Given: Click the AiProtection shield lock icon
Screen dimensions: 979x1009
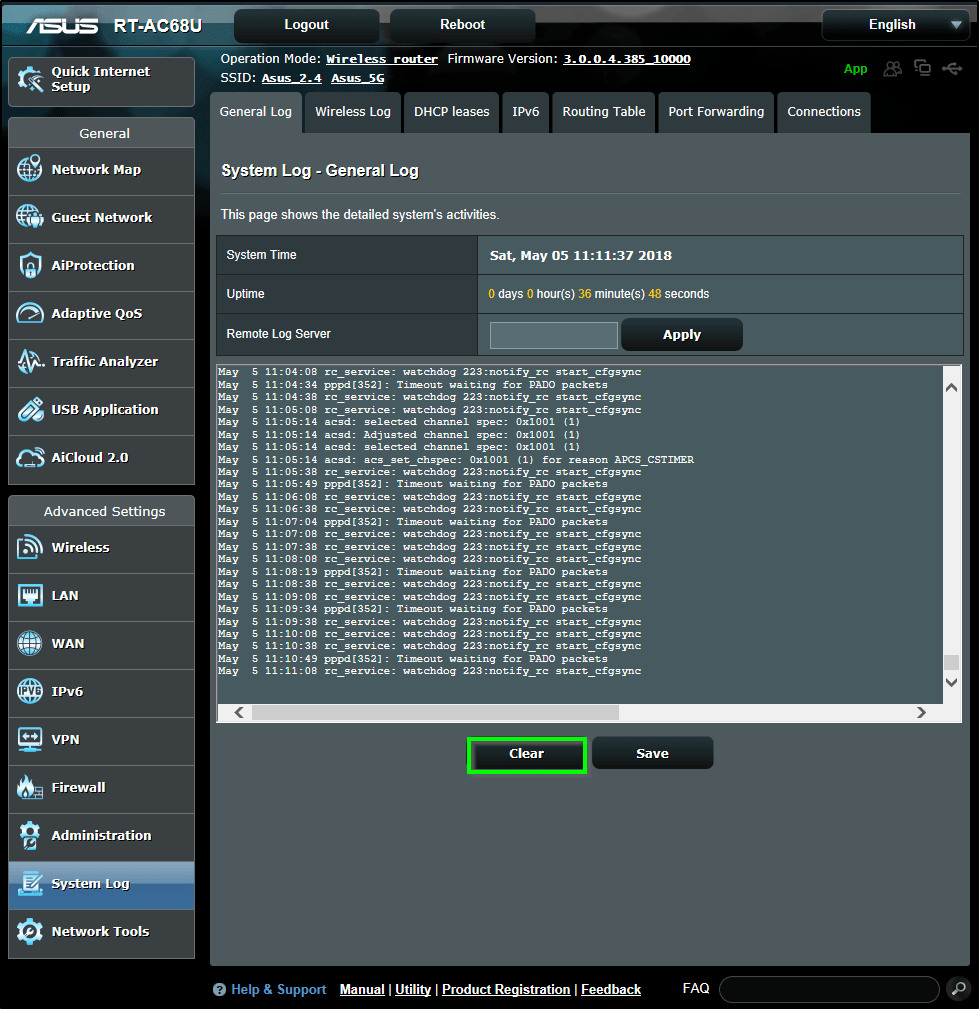Looking at the screenshot, I should pyautogui.click(x=30, y=265).
